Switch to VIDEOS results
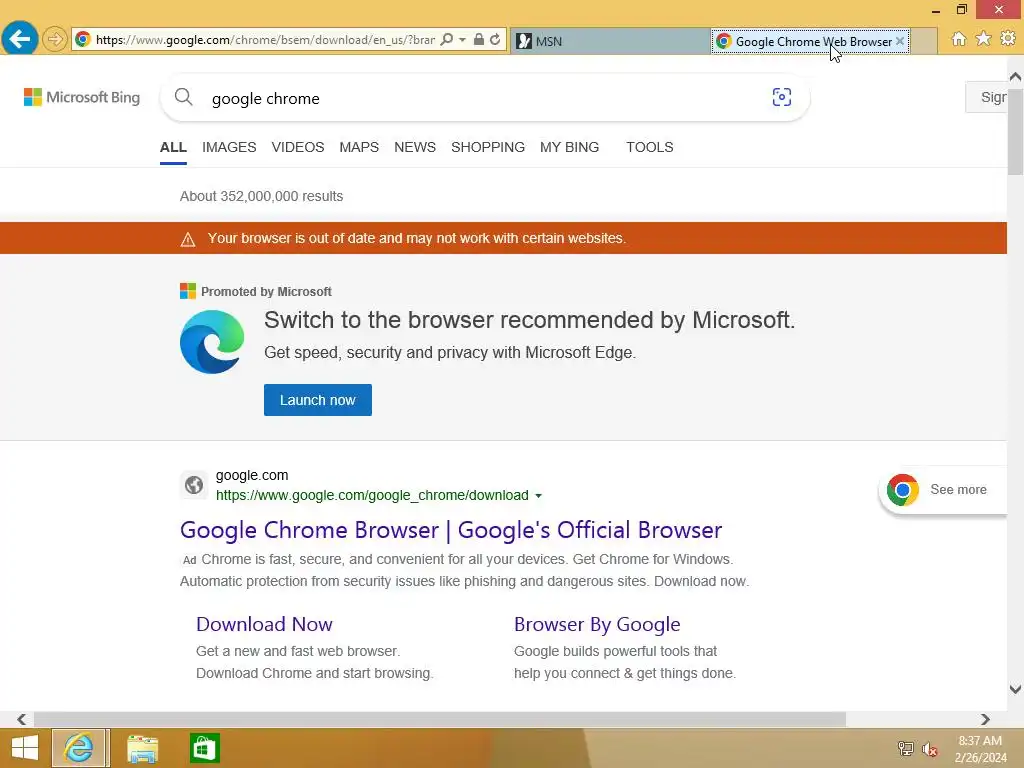 (298, 148)
